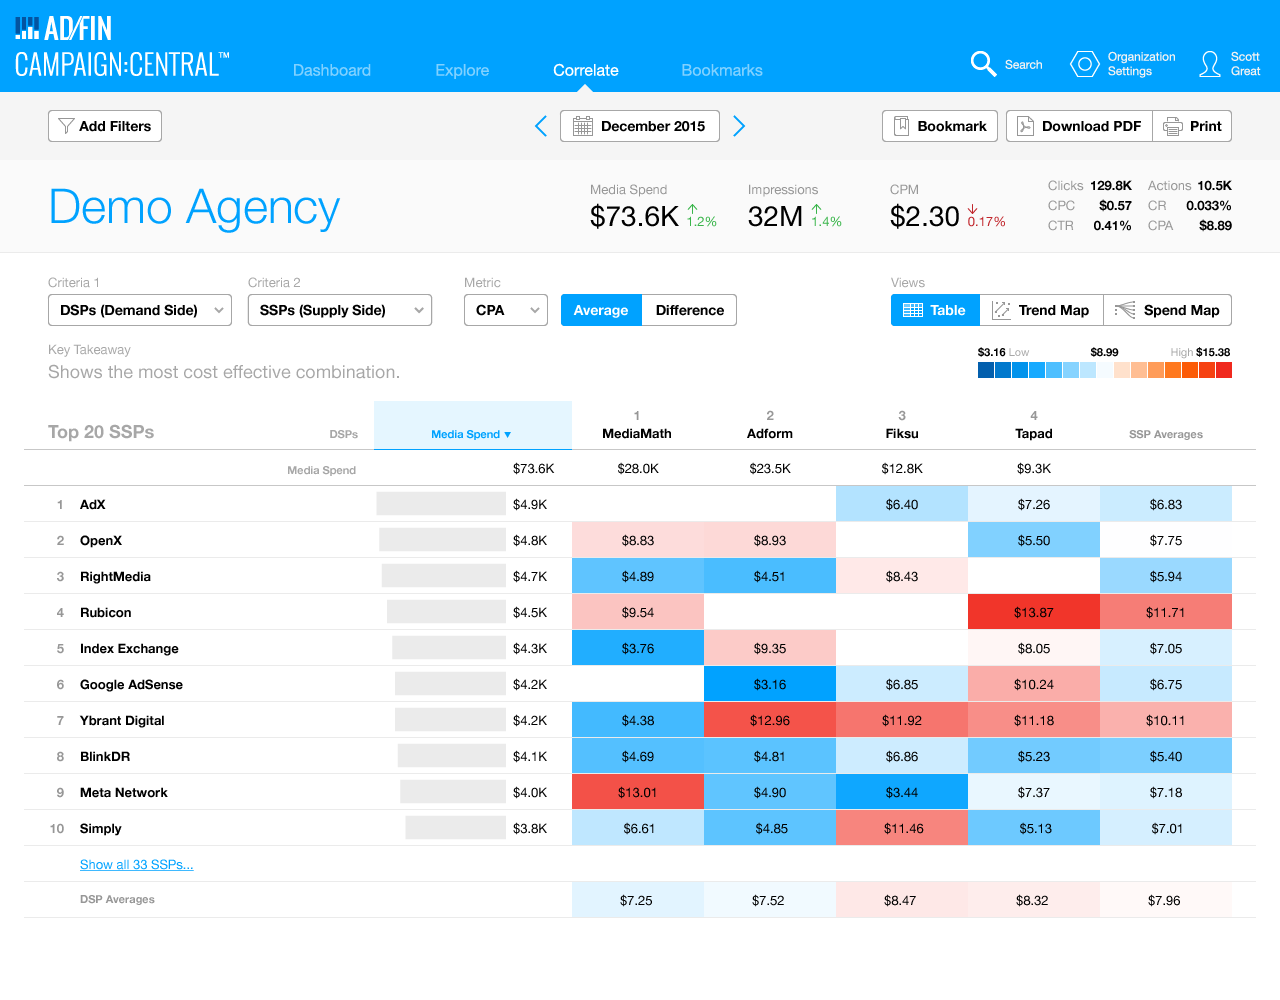Open Criteria 1 DSPs (Demand Side) dropdown

tap(140, 310)
